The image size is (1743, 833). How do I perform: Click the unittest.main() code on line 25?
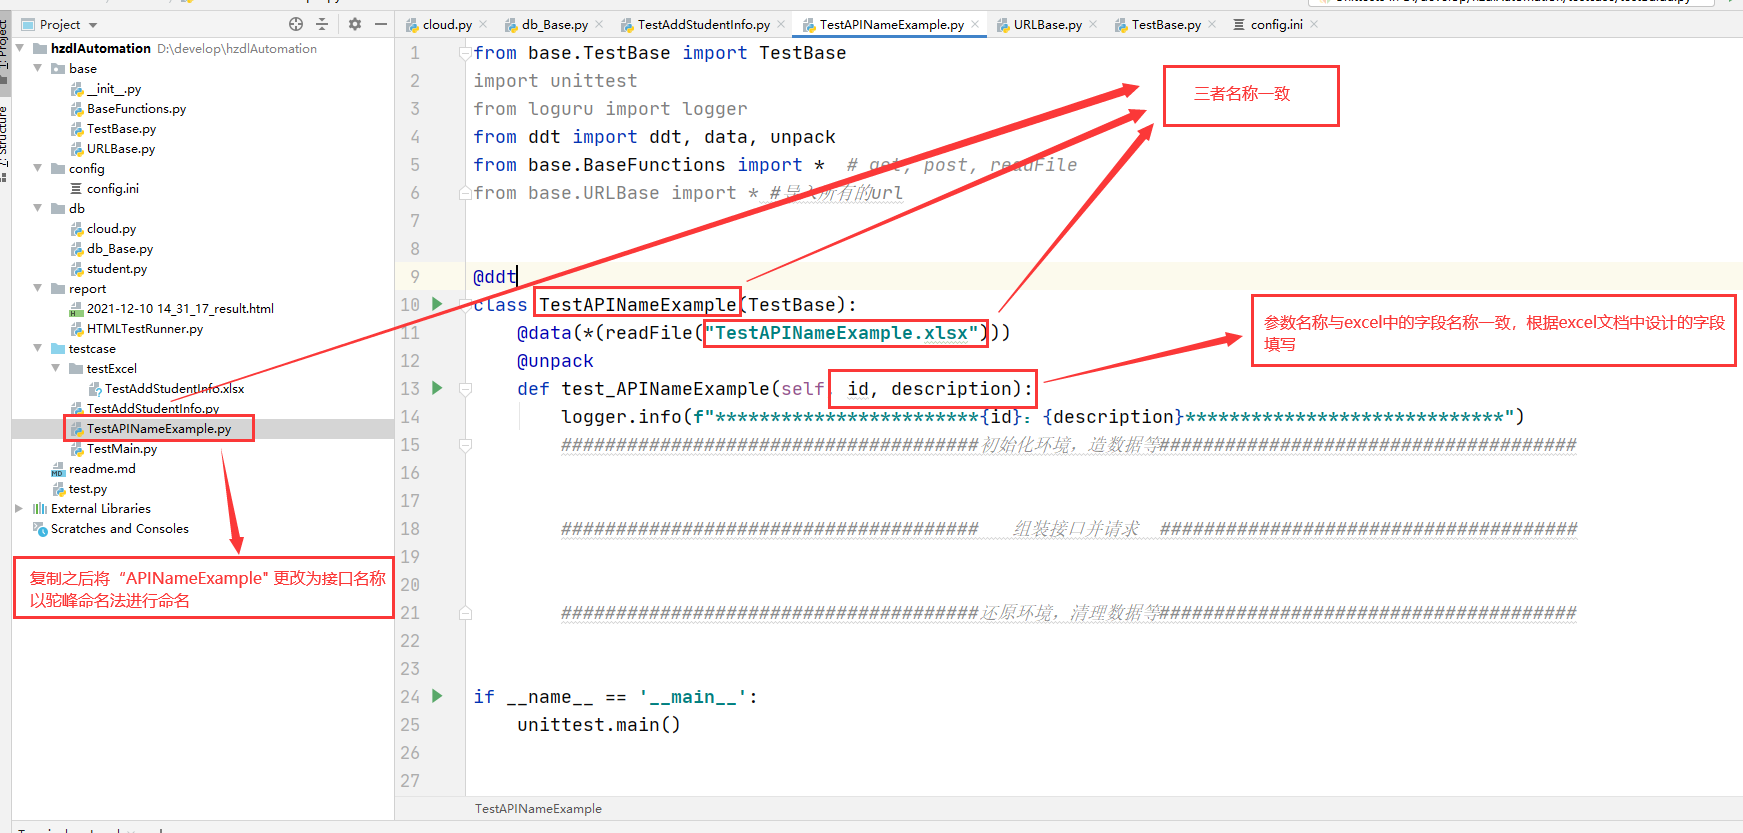click(599, 725)
